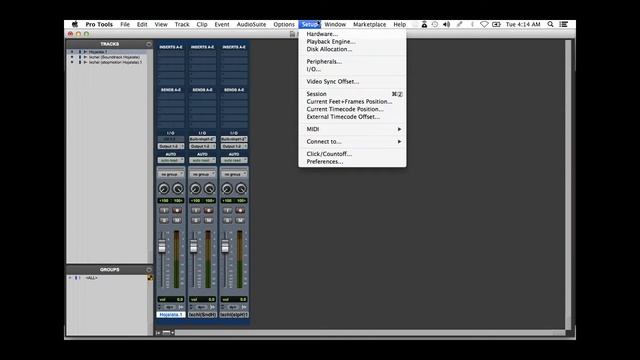640x360 pixels.
Task: Click the horizontal scrollbar at mix window bottom
Action: click(369, 333)
